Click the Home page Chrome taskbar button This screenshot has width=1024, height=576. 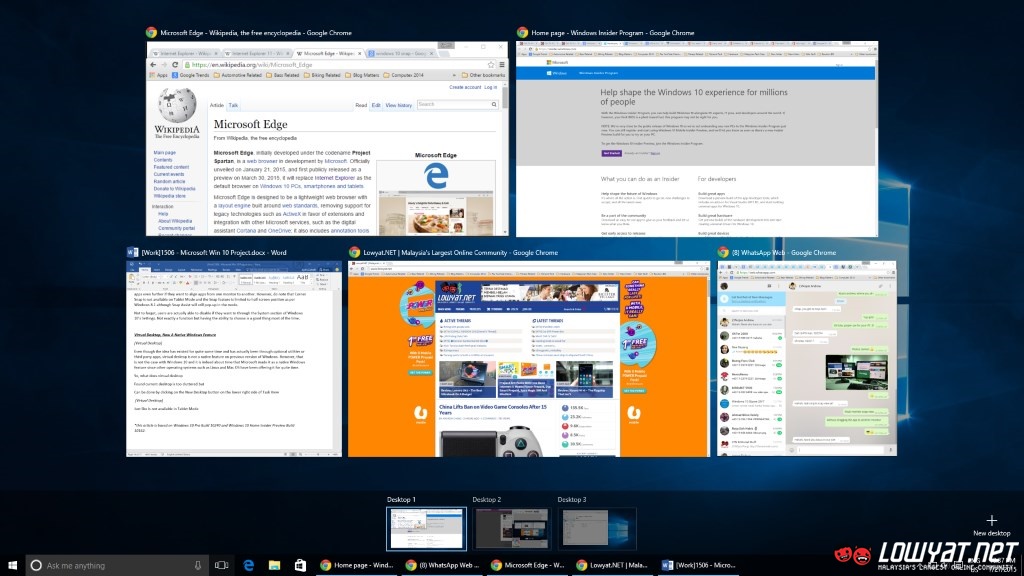(357, 565)
